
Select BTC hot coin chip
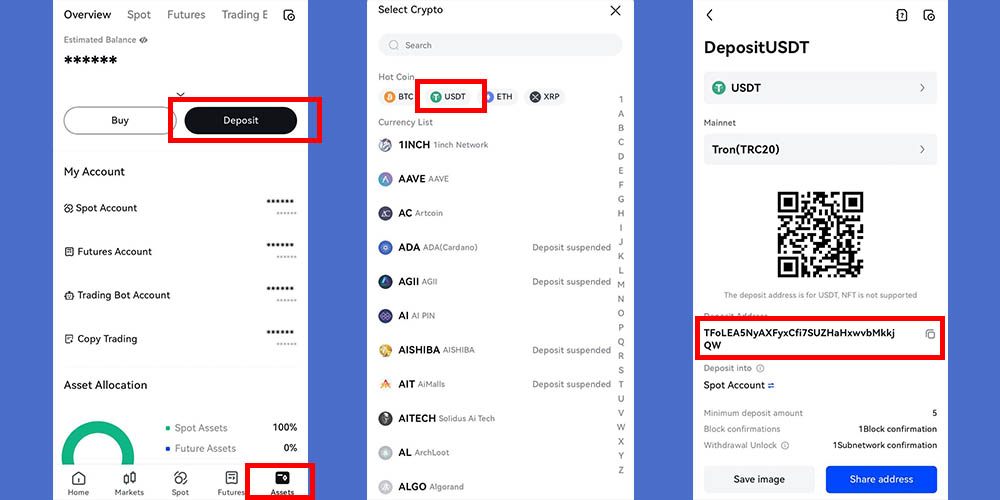[398, 97]
